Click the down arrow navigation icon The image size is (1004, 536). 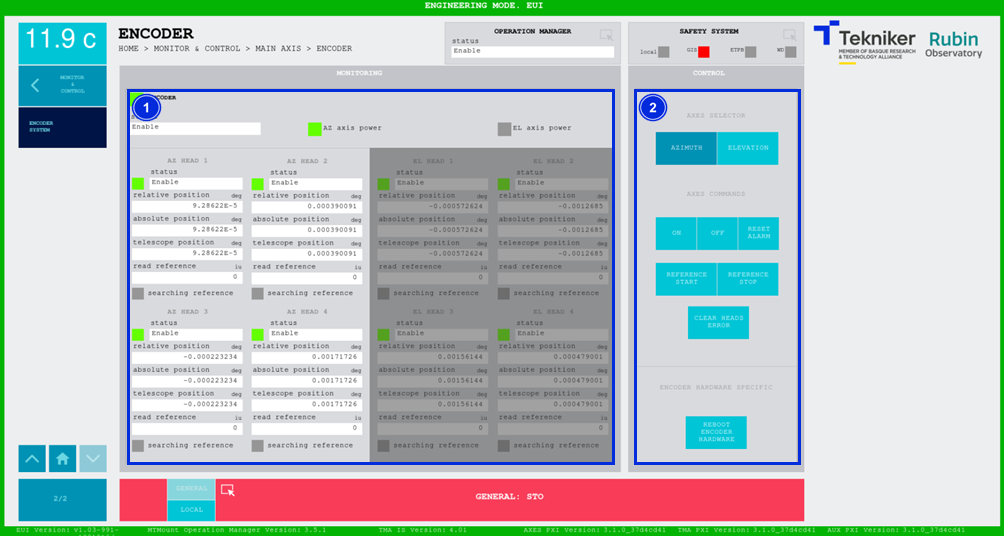pos(93,459)
